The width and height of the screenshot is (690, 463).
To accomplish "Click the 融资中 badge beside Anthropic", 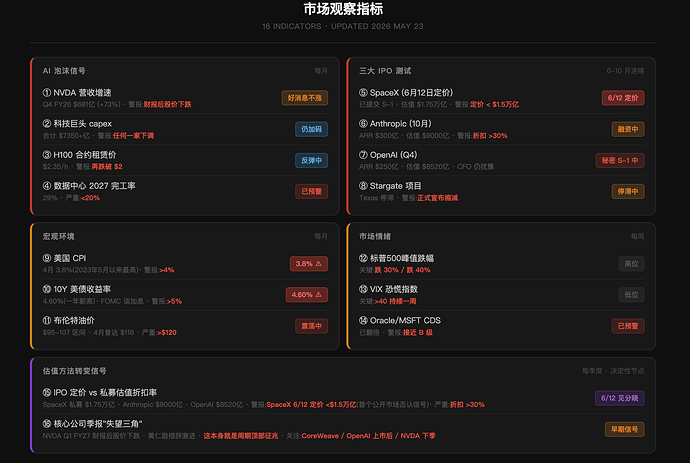I will tap(628, 129).
